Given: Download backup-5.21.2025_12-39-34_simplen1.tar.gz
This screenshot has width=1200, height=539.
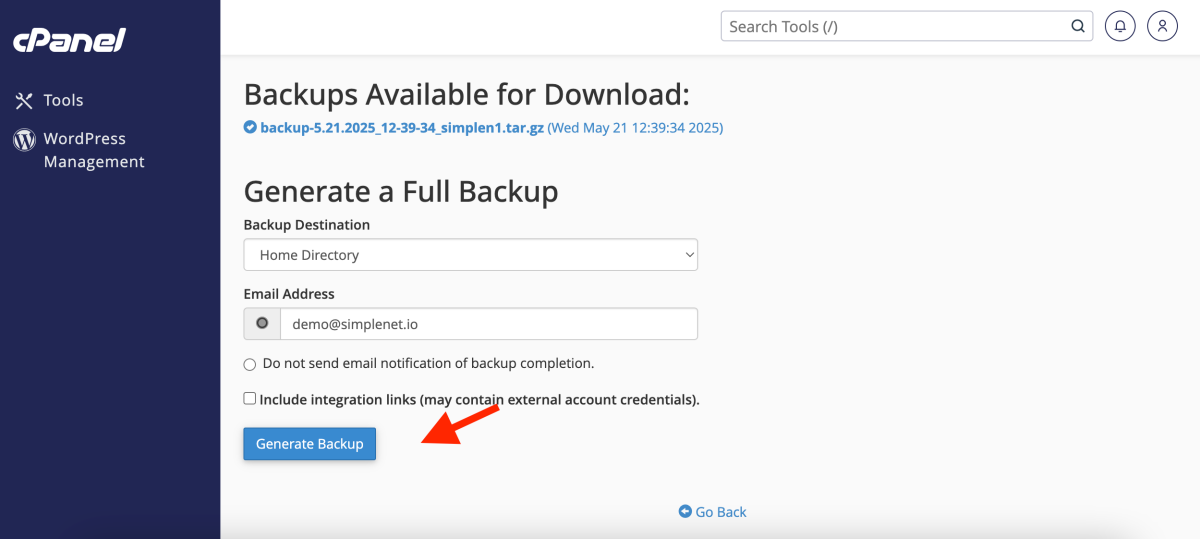Looking at the screenshot, I should click(402, 128).
